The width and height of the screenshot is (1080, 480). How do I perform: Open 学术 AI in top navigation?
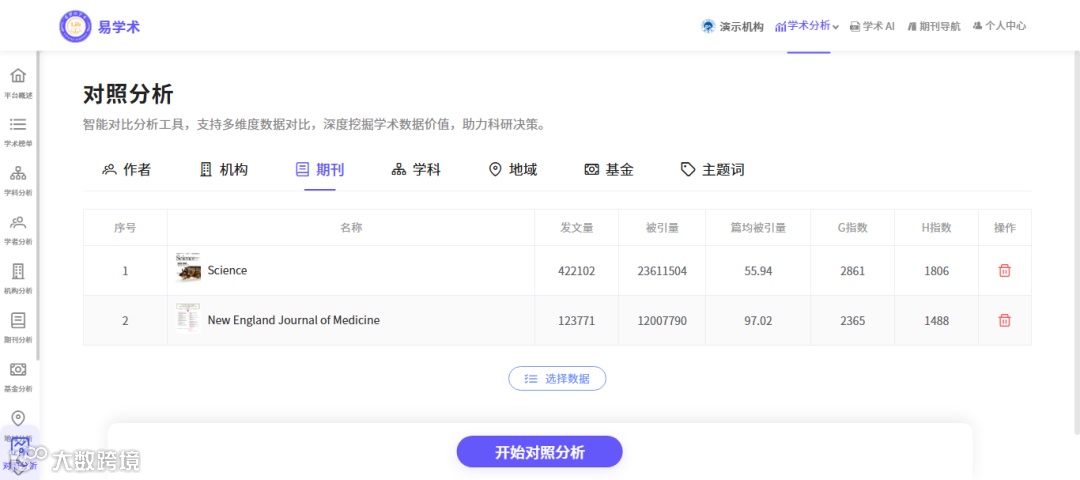pyautogui.click(x=872, y=26)
